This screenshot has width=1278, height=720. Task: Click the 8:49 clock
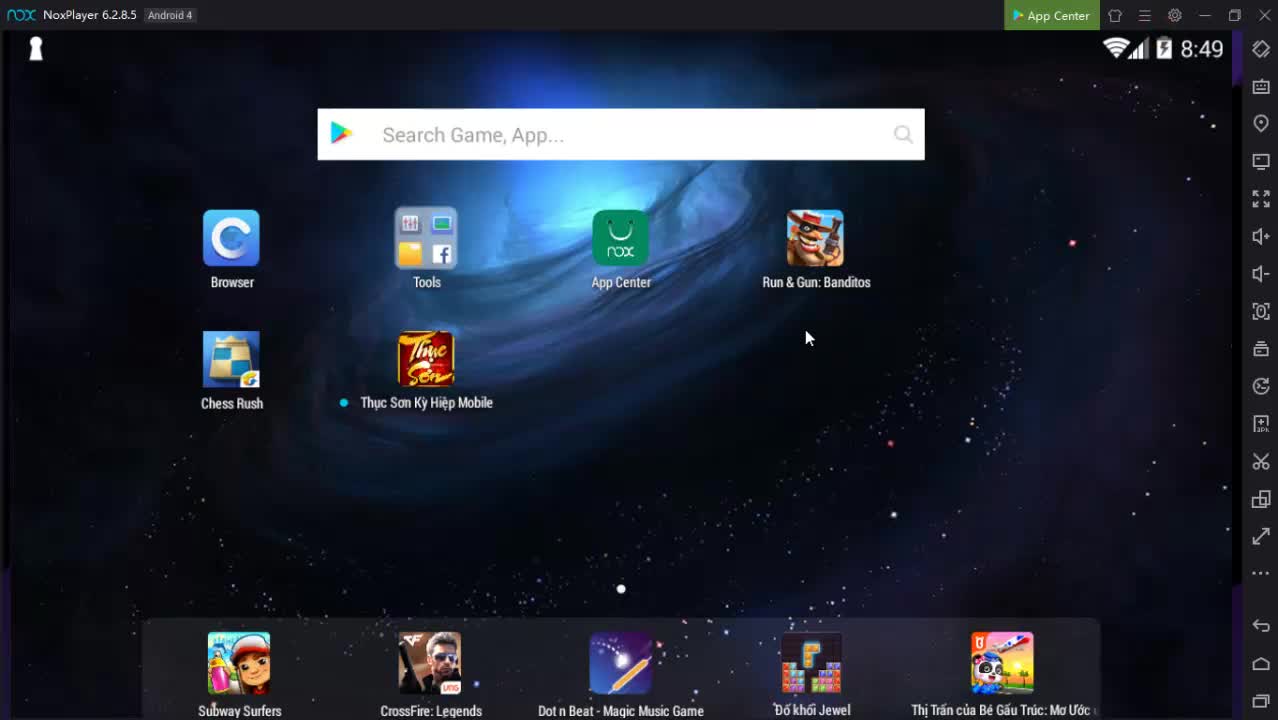pyautogui.click(x=1201, y=49)
